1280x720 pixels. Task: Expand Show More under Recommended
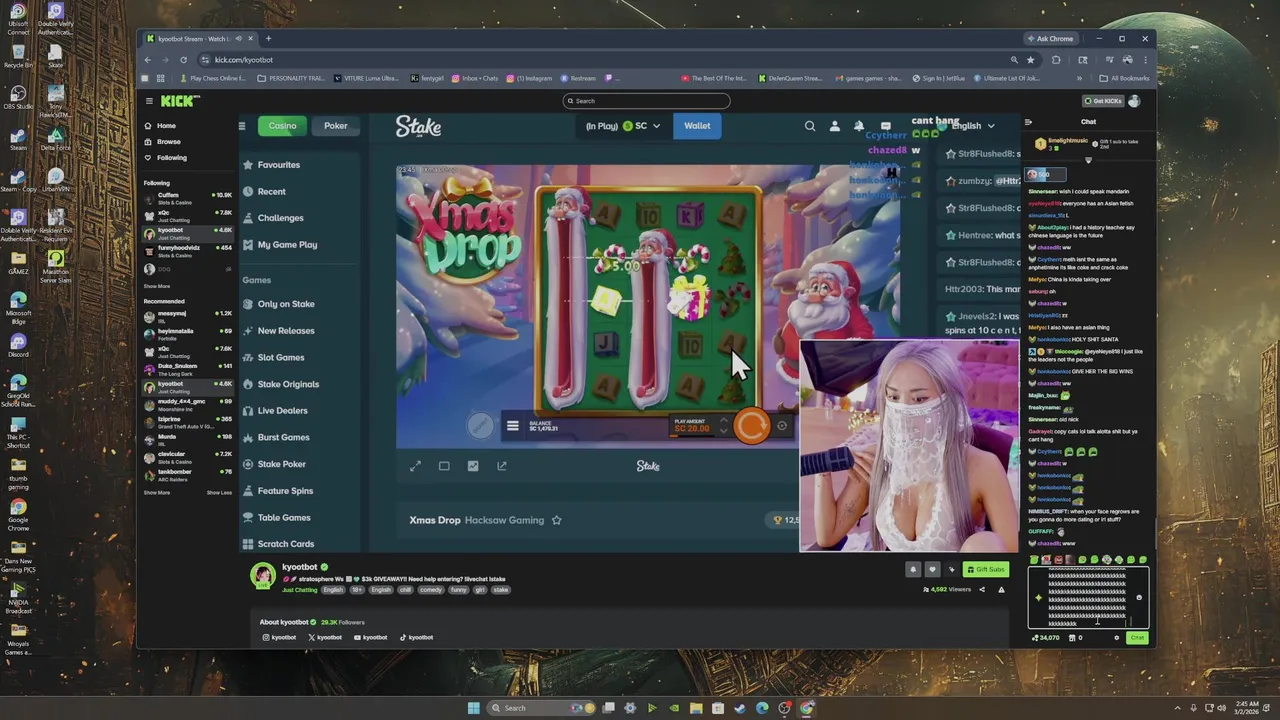click(156, 493)
